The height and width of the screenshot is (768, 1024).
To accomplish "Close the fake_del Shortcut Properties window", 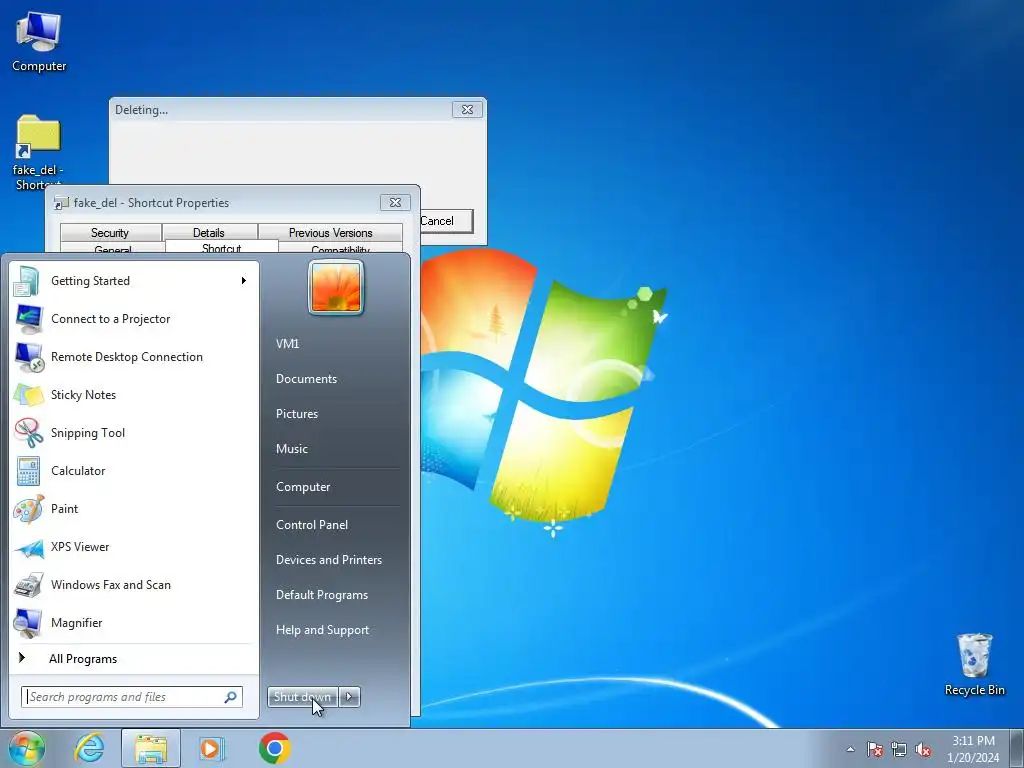I will pos(395,202).
